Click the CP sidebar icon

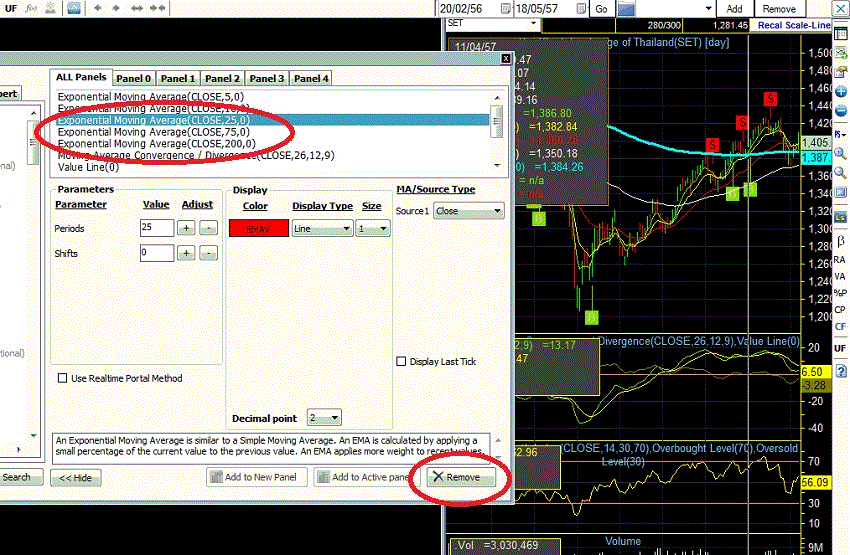pos(840,309)
